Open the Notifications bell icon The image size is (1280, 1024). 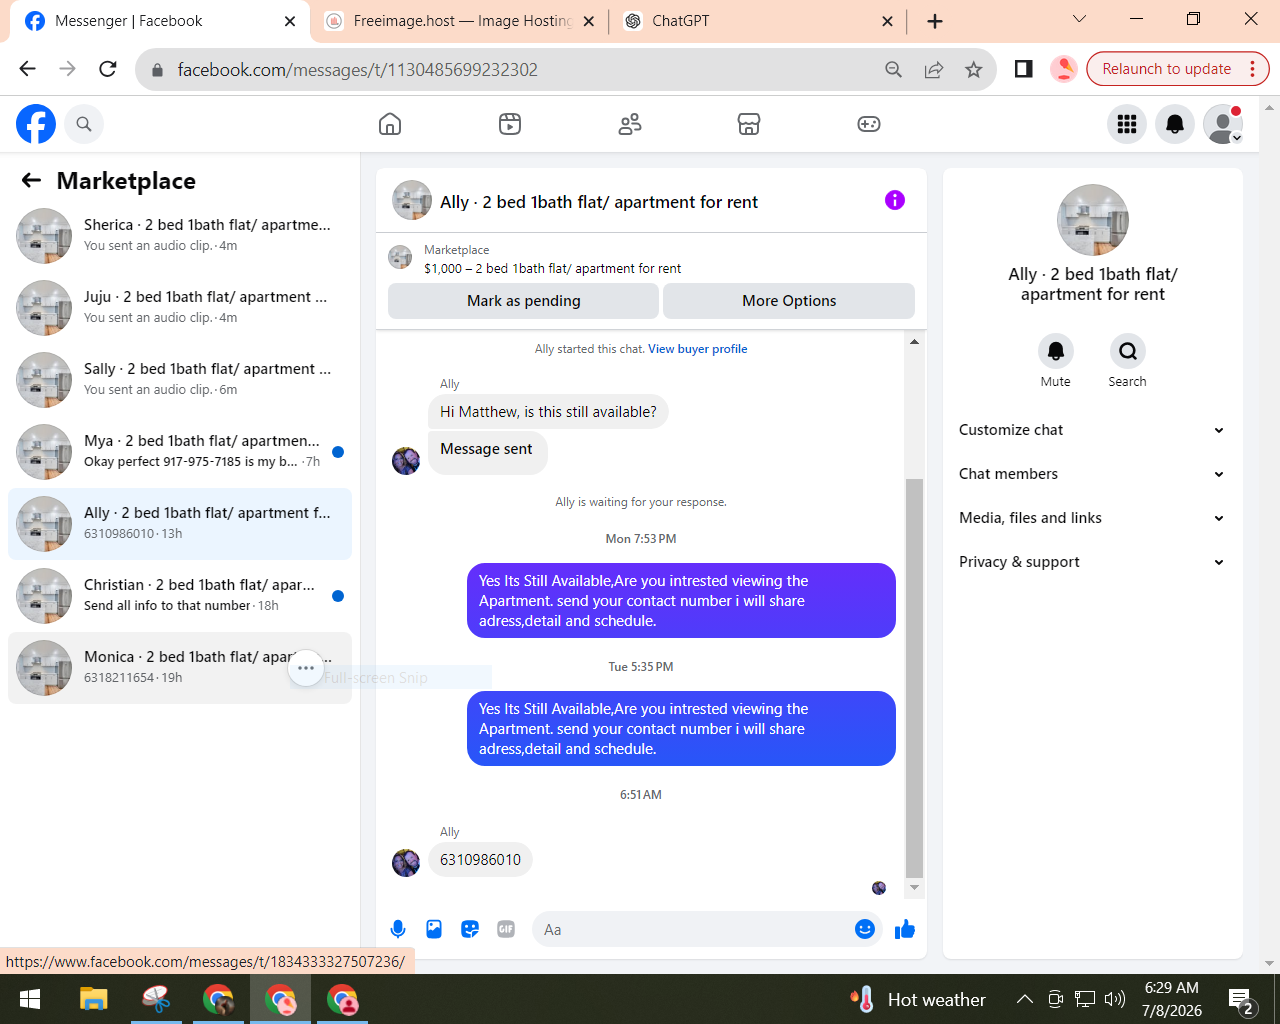[1175, 124]
